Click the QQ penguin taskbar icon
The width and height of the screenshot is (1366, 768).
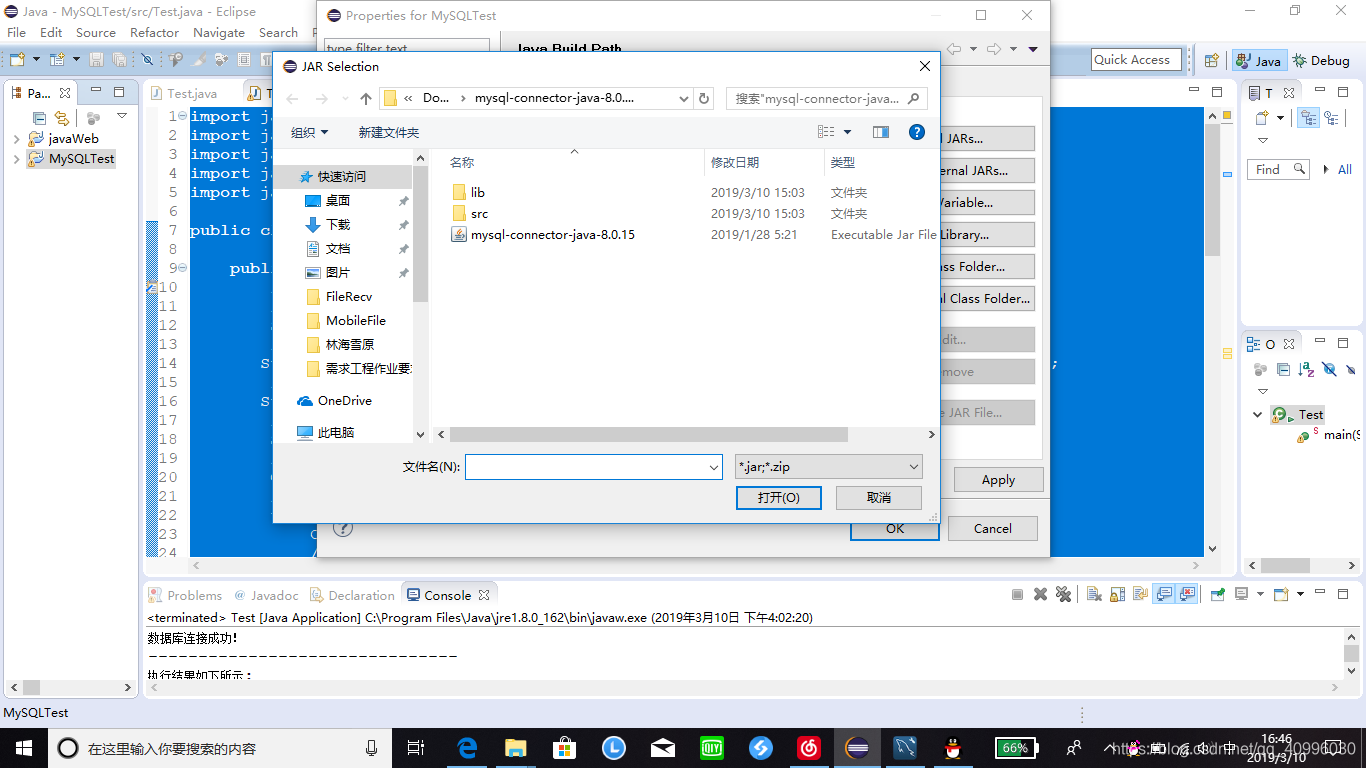[954, 748]
